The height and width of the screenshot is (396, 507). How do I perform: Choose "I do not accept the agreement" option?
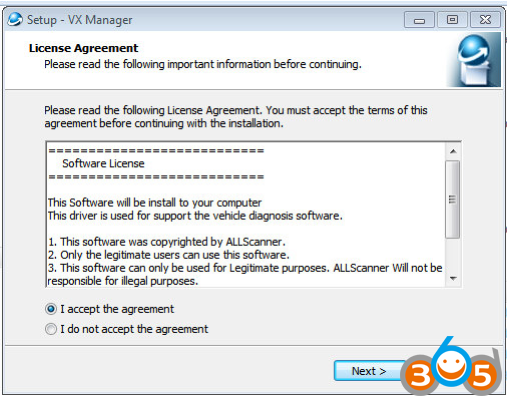point(51,329)
